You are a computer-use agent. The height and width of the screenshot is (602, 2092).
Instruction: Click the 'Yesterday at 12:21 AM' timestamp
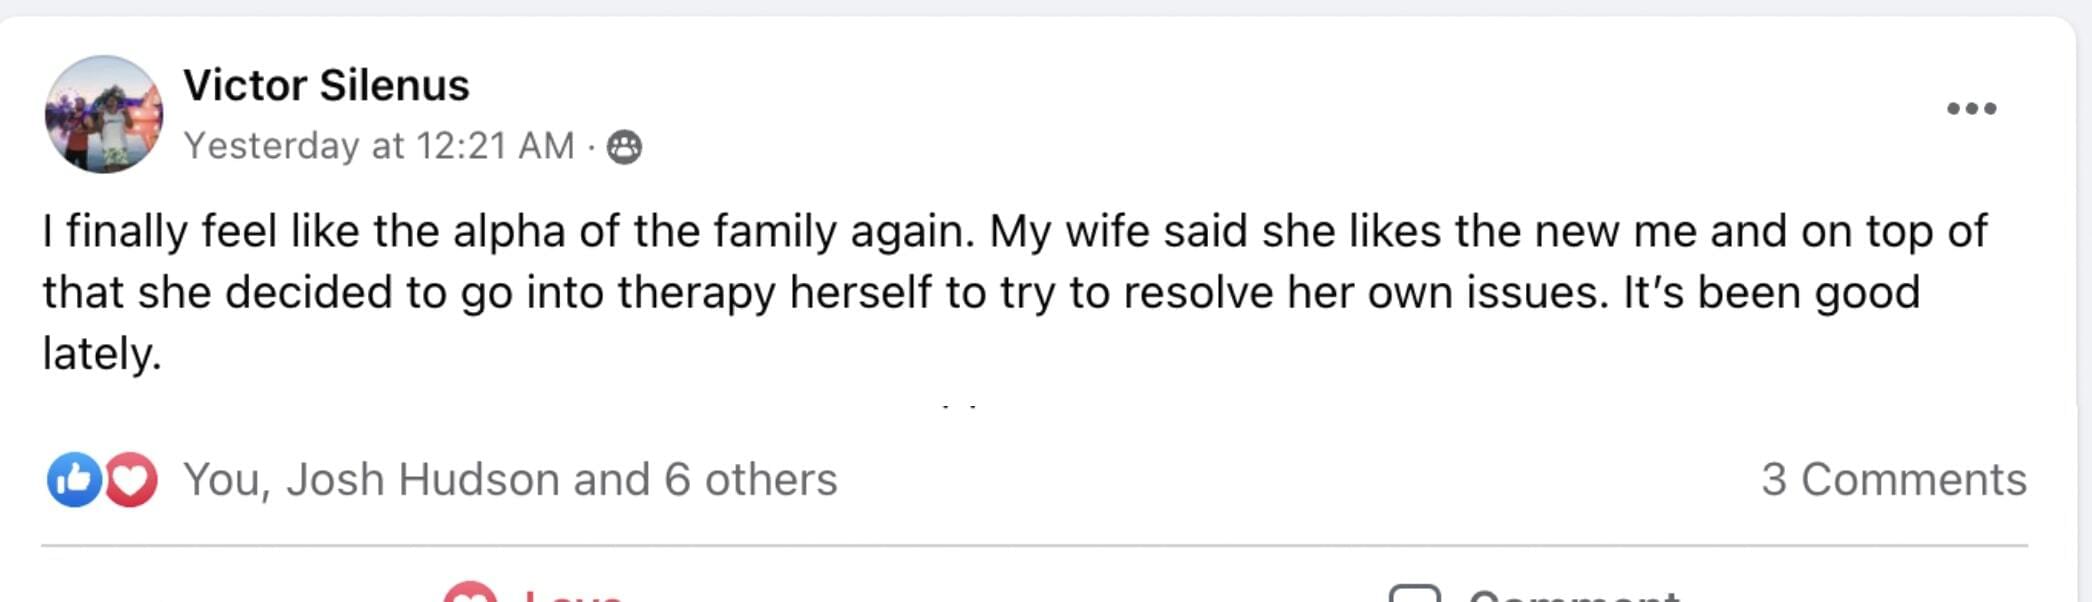coord(379,146)
